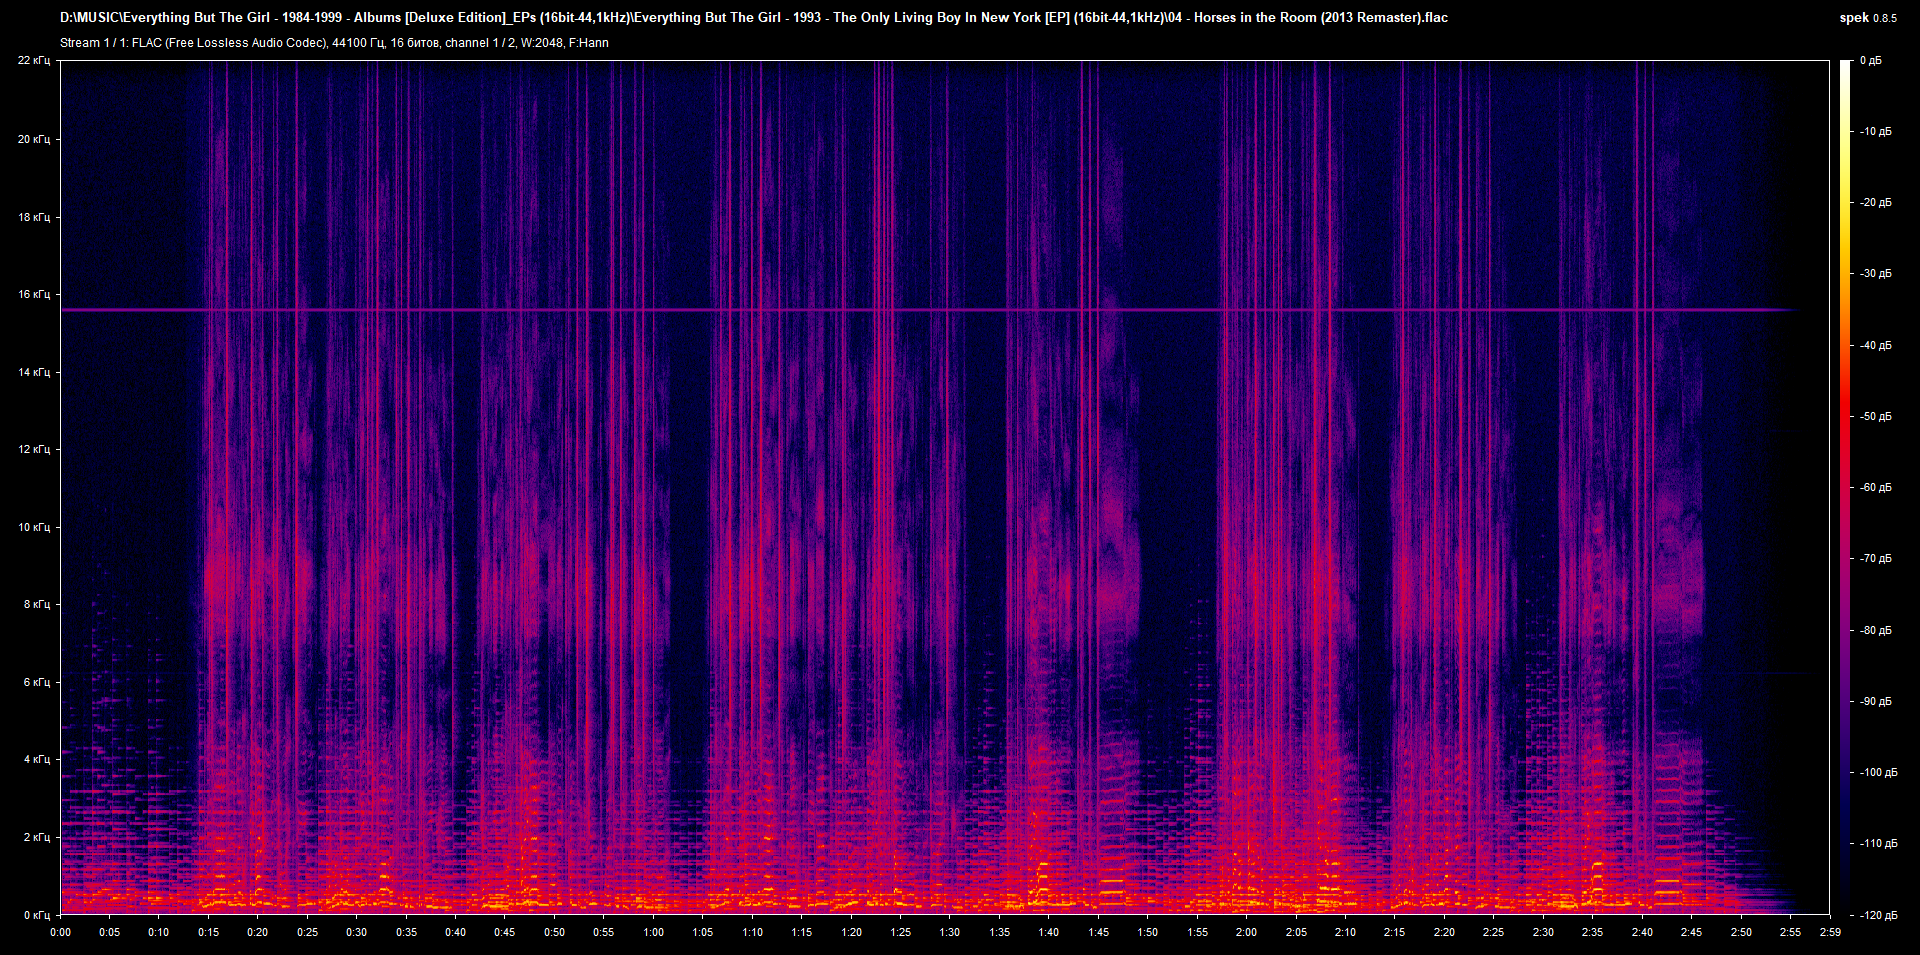
Task: Click the horizontal 15.6 kHz tone line in spectrogram
Action: 930,310
